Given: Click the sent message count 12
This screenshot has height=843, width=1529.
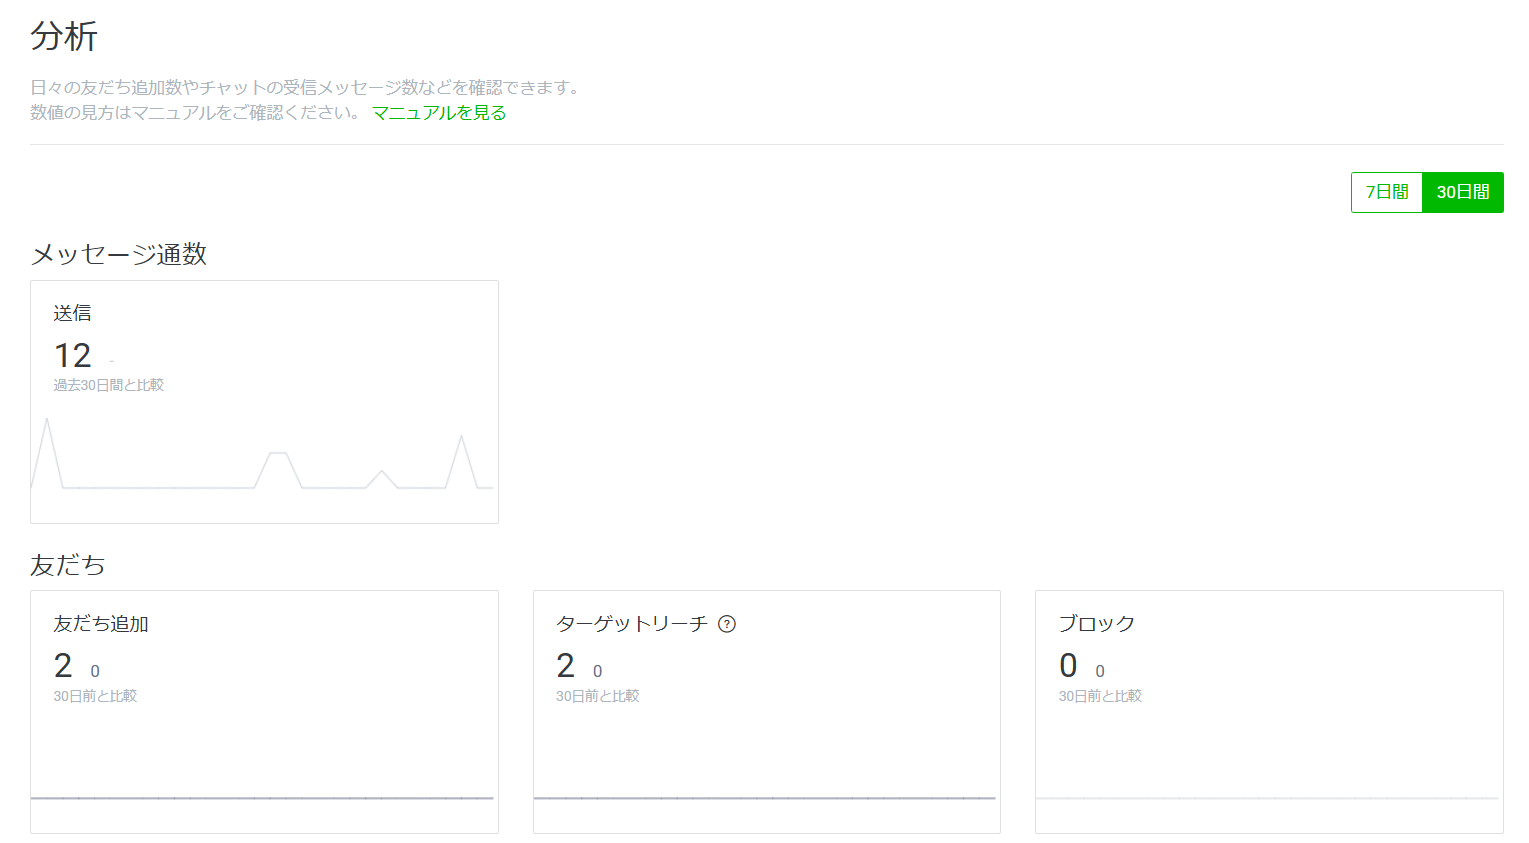Looking at the screenshot, I should (73, 355).
